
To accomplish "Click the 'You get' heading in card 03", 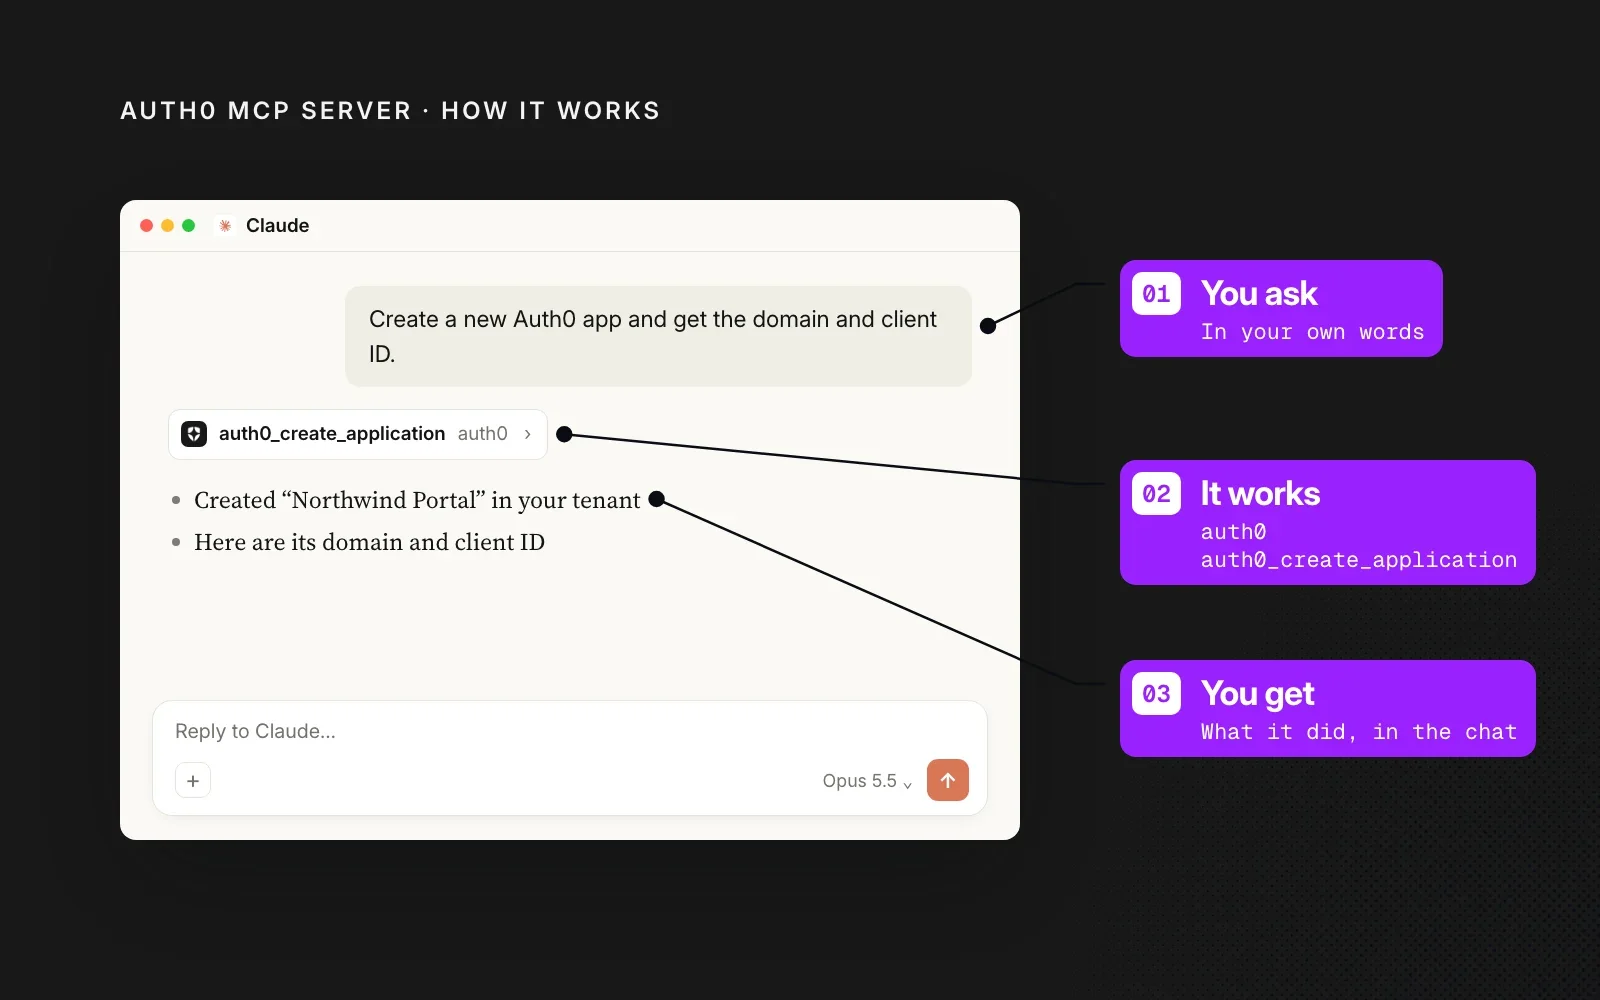I will point(1257,694).
